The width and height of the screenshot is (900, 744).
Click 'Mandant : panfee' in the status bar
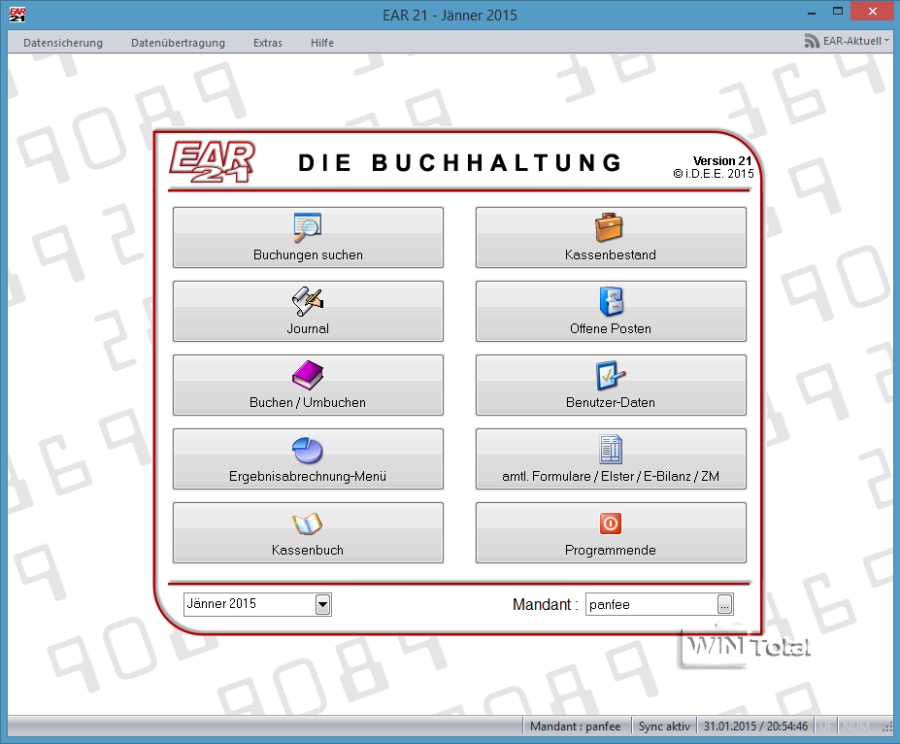click(x=576, y=726)
